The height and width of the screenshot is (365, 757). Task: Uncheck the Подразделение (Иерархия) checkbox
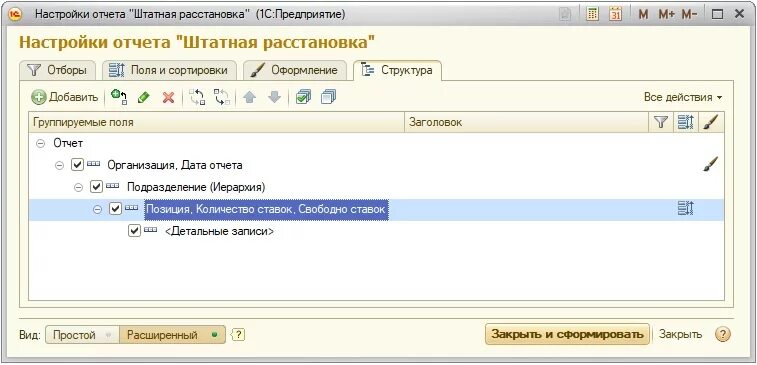coord(97,186)
